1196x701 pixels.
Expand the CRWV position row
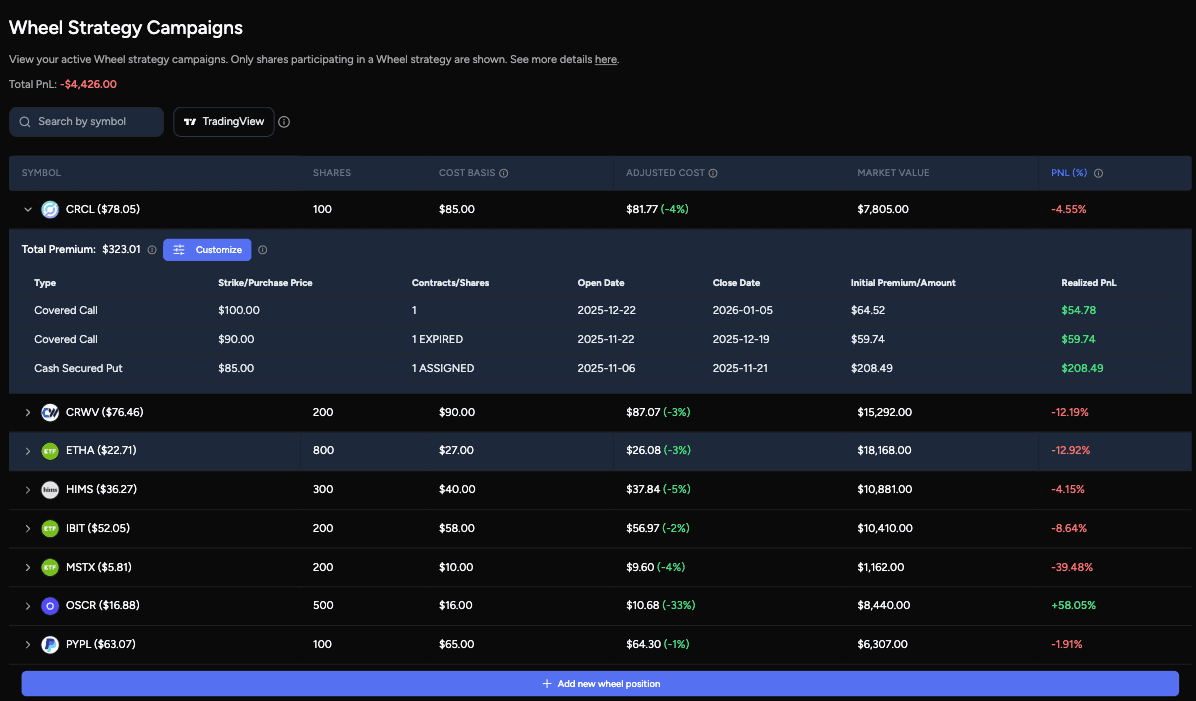tap(28, 411)
